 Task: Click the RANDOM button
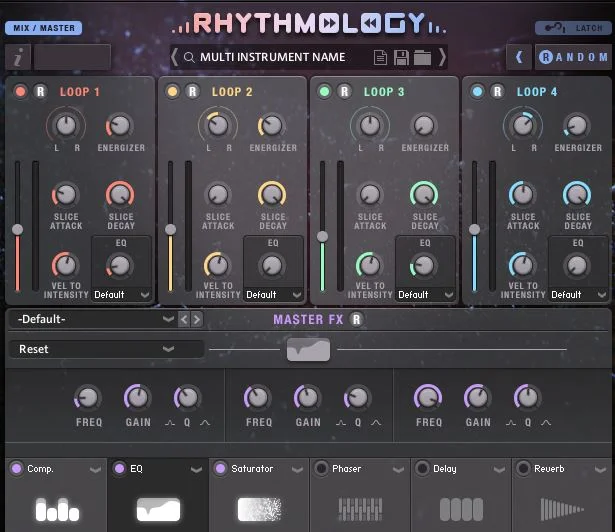[573, 57]
